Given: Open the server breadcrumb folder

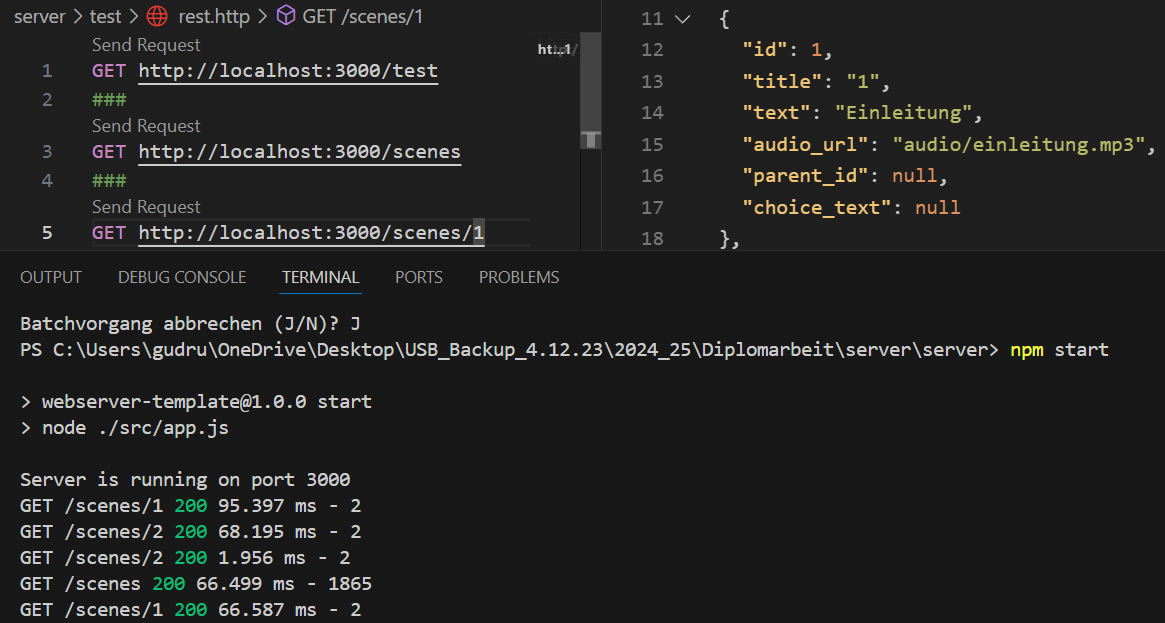Looking at the screenshot, I should click(x=39, y=16).
